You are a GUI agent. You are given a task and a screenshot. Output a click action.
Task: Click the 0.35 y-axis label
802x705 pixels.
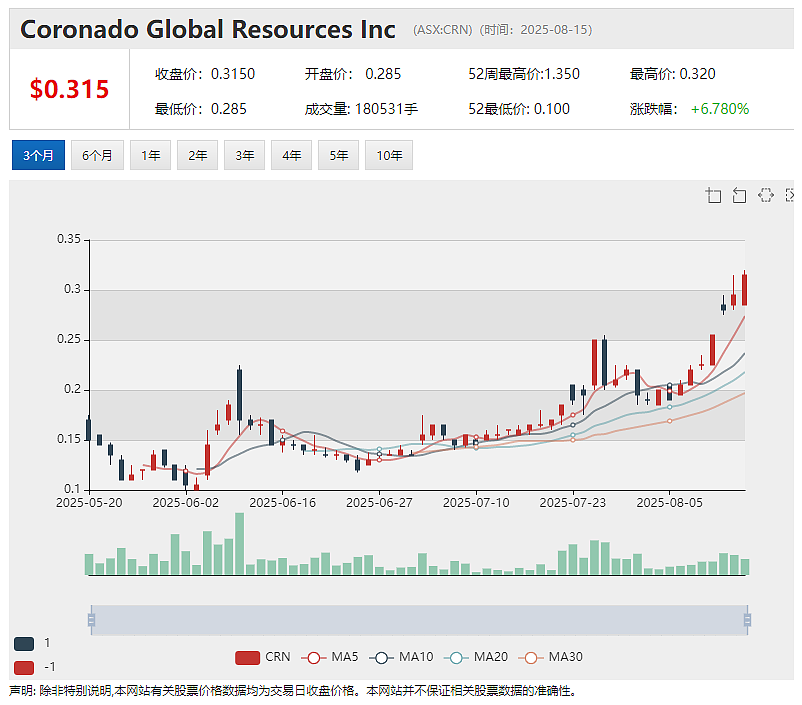pyautogui.click(x=69, y=239)
